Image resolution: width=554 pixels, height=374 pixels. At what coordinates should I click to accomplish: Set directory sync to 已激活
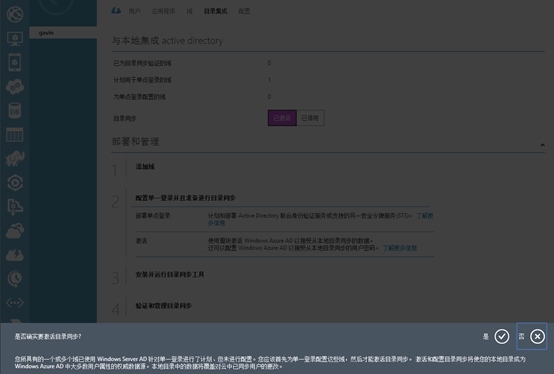click(x=282, y=118)
